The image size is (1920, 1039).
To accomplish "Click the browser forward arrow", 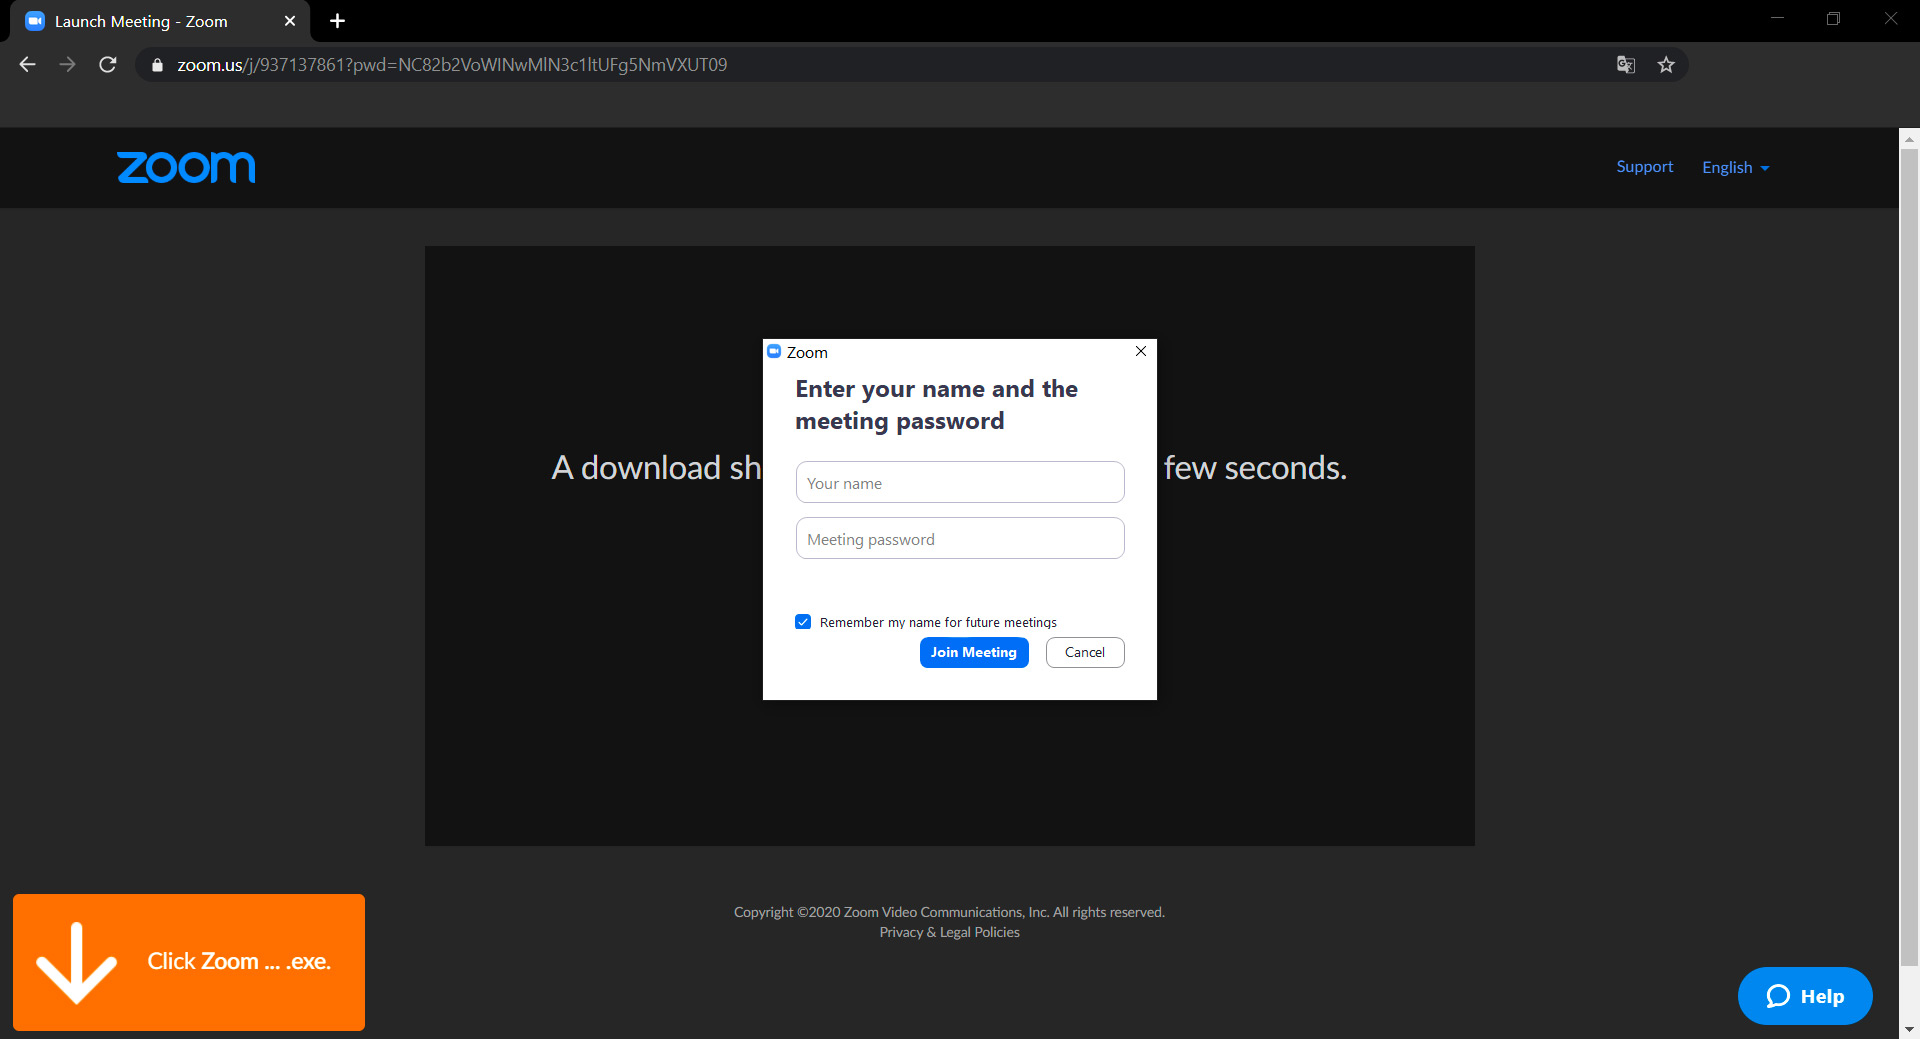I will coord(67,65).
